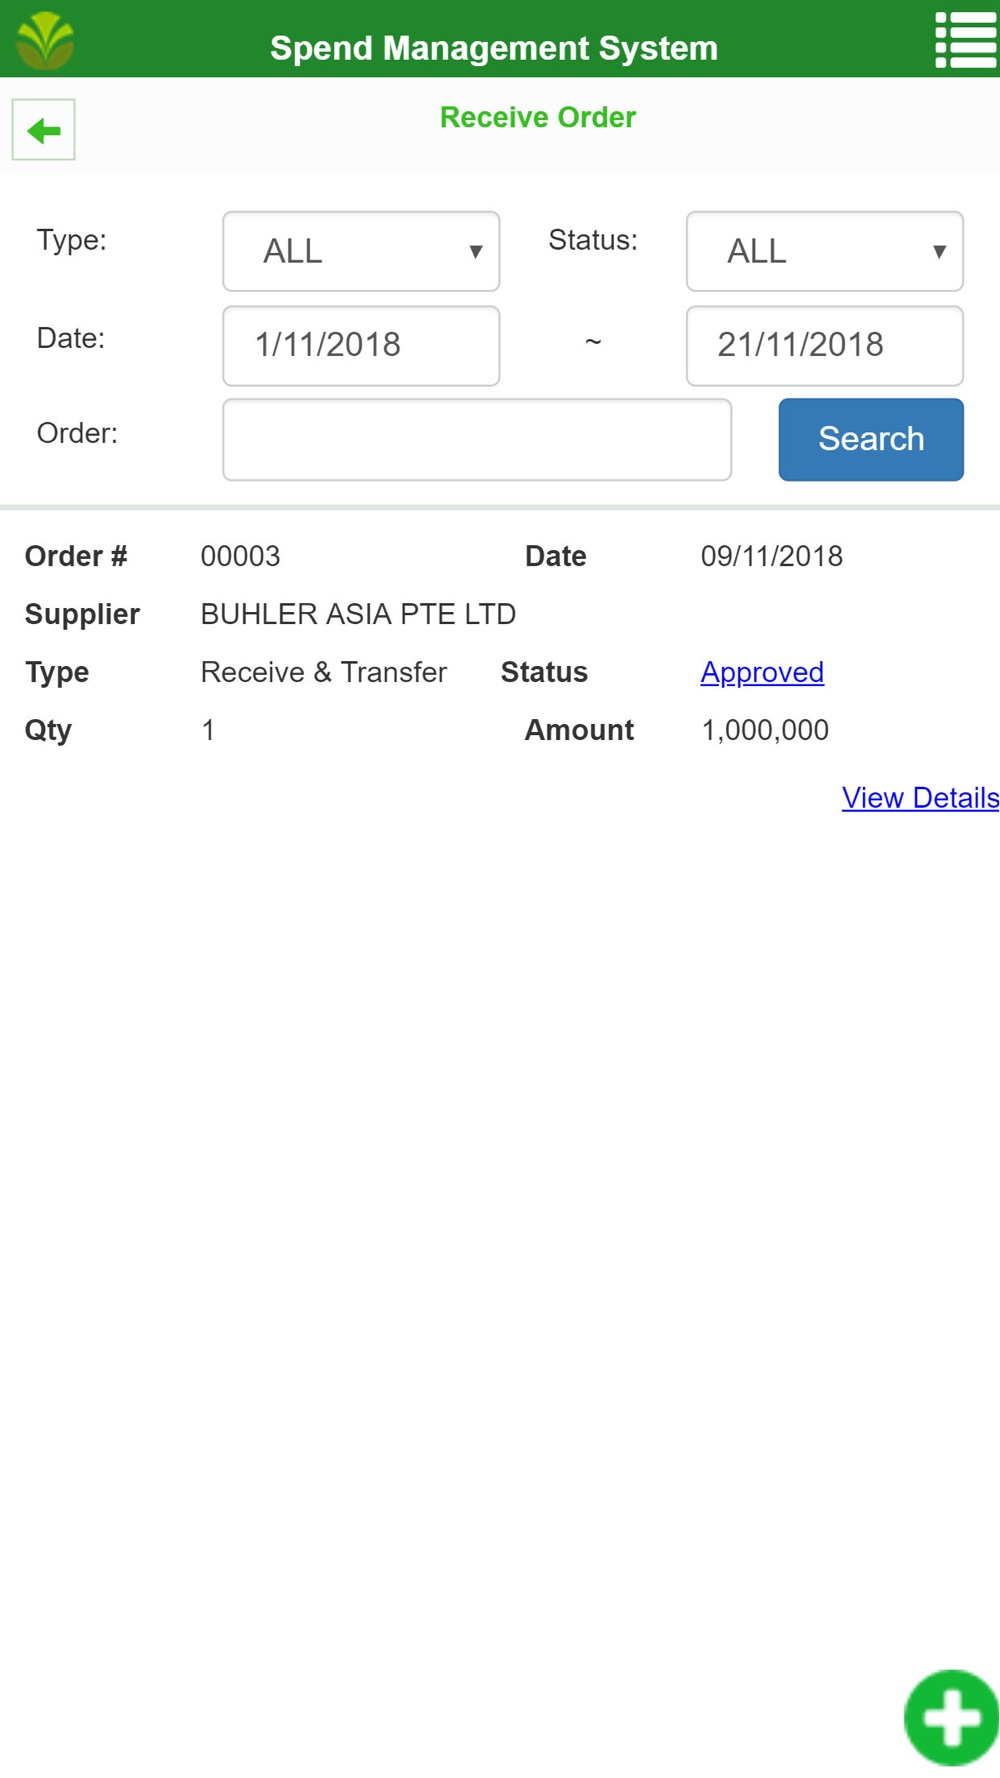Tap the order date 09/11/2018
This screenshot has width=1000, height=1778.
point(772,556)
